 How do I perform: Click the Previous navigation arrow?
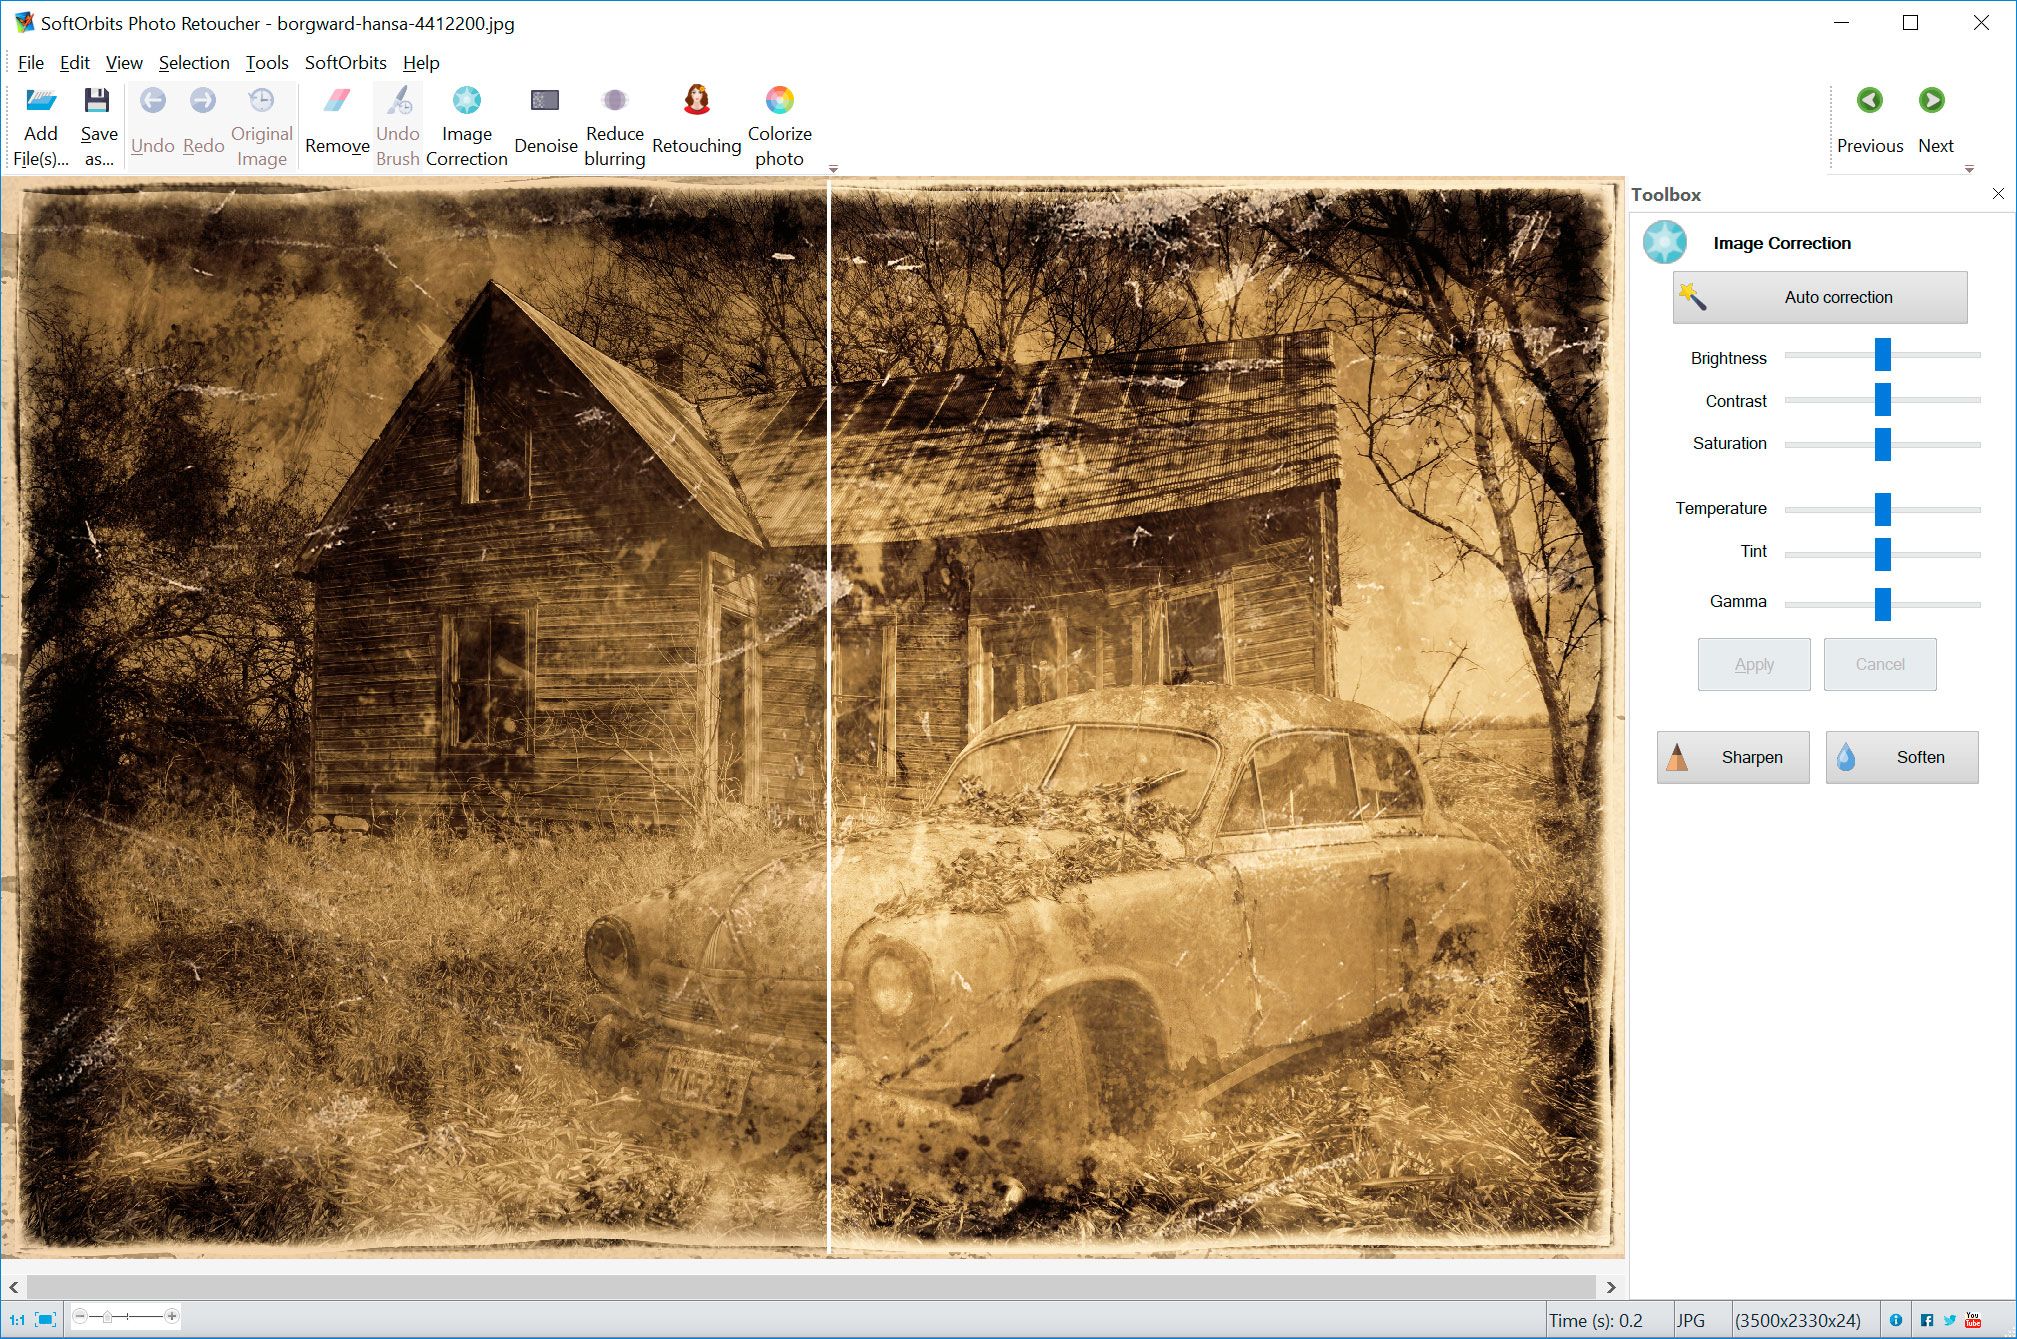tap(1869, 100)
